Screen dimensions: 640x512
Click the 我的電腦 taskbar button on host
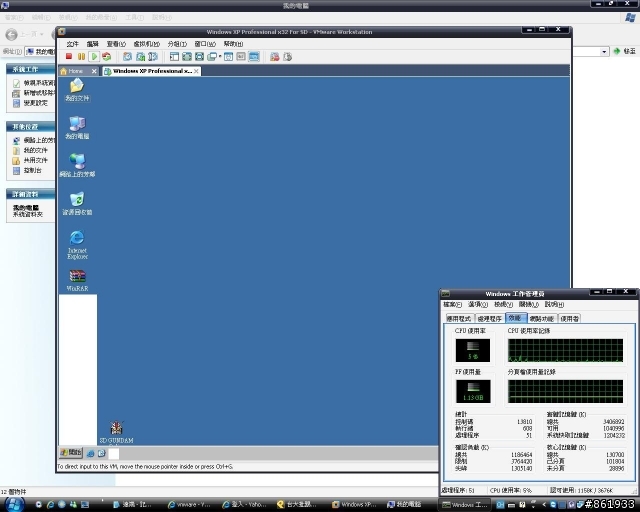click(x=404, y=505)
